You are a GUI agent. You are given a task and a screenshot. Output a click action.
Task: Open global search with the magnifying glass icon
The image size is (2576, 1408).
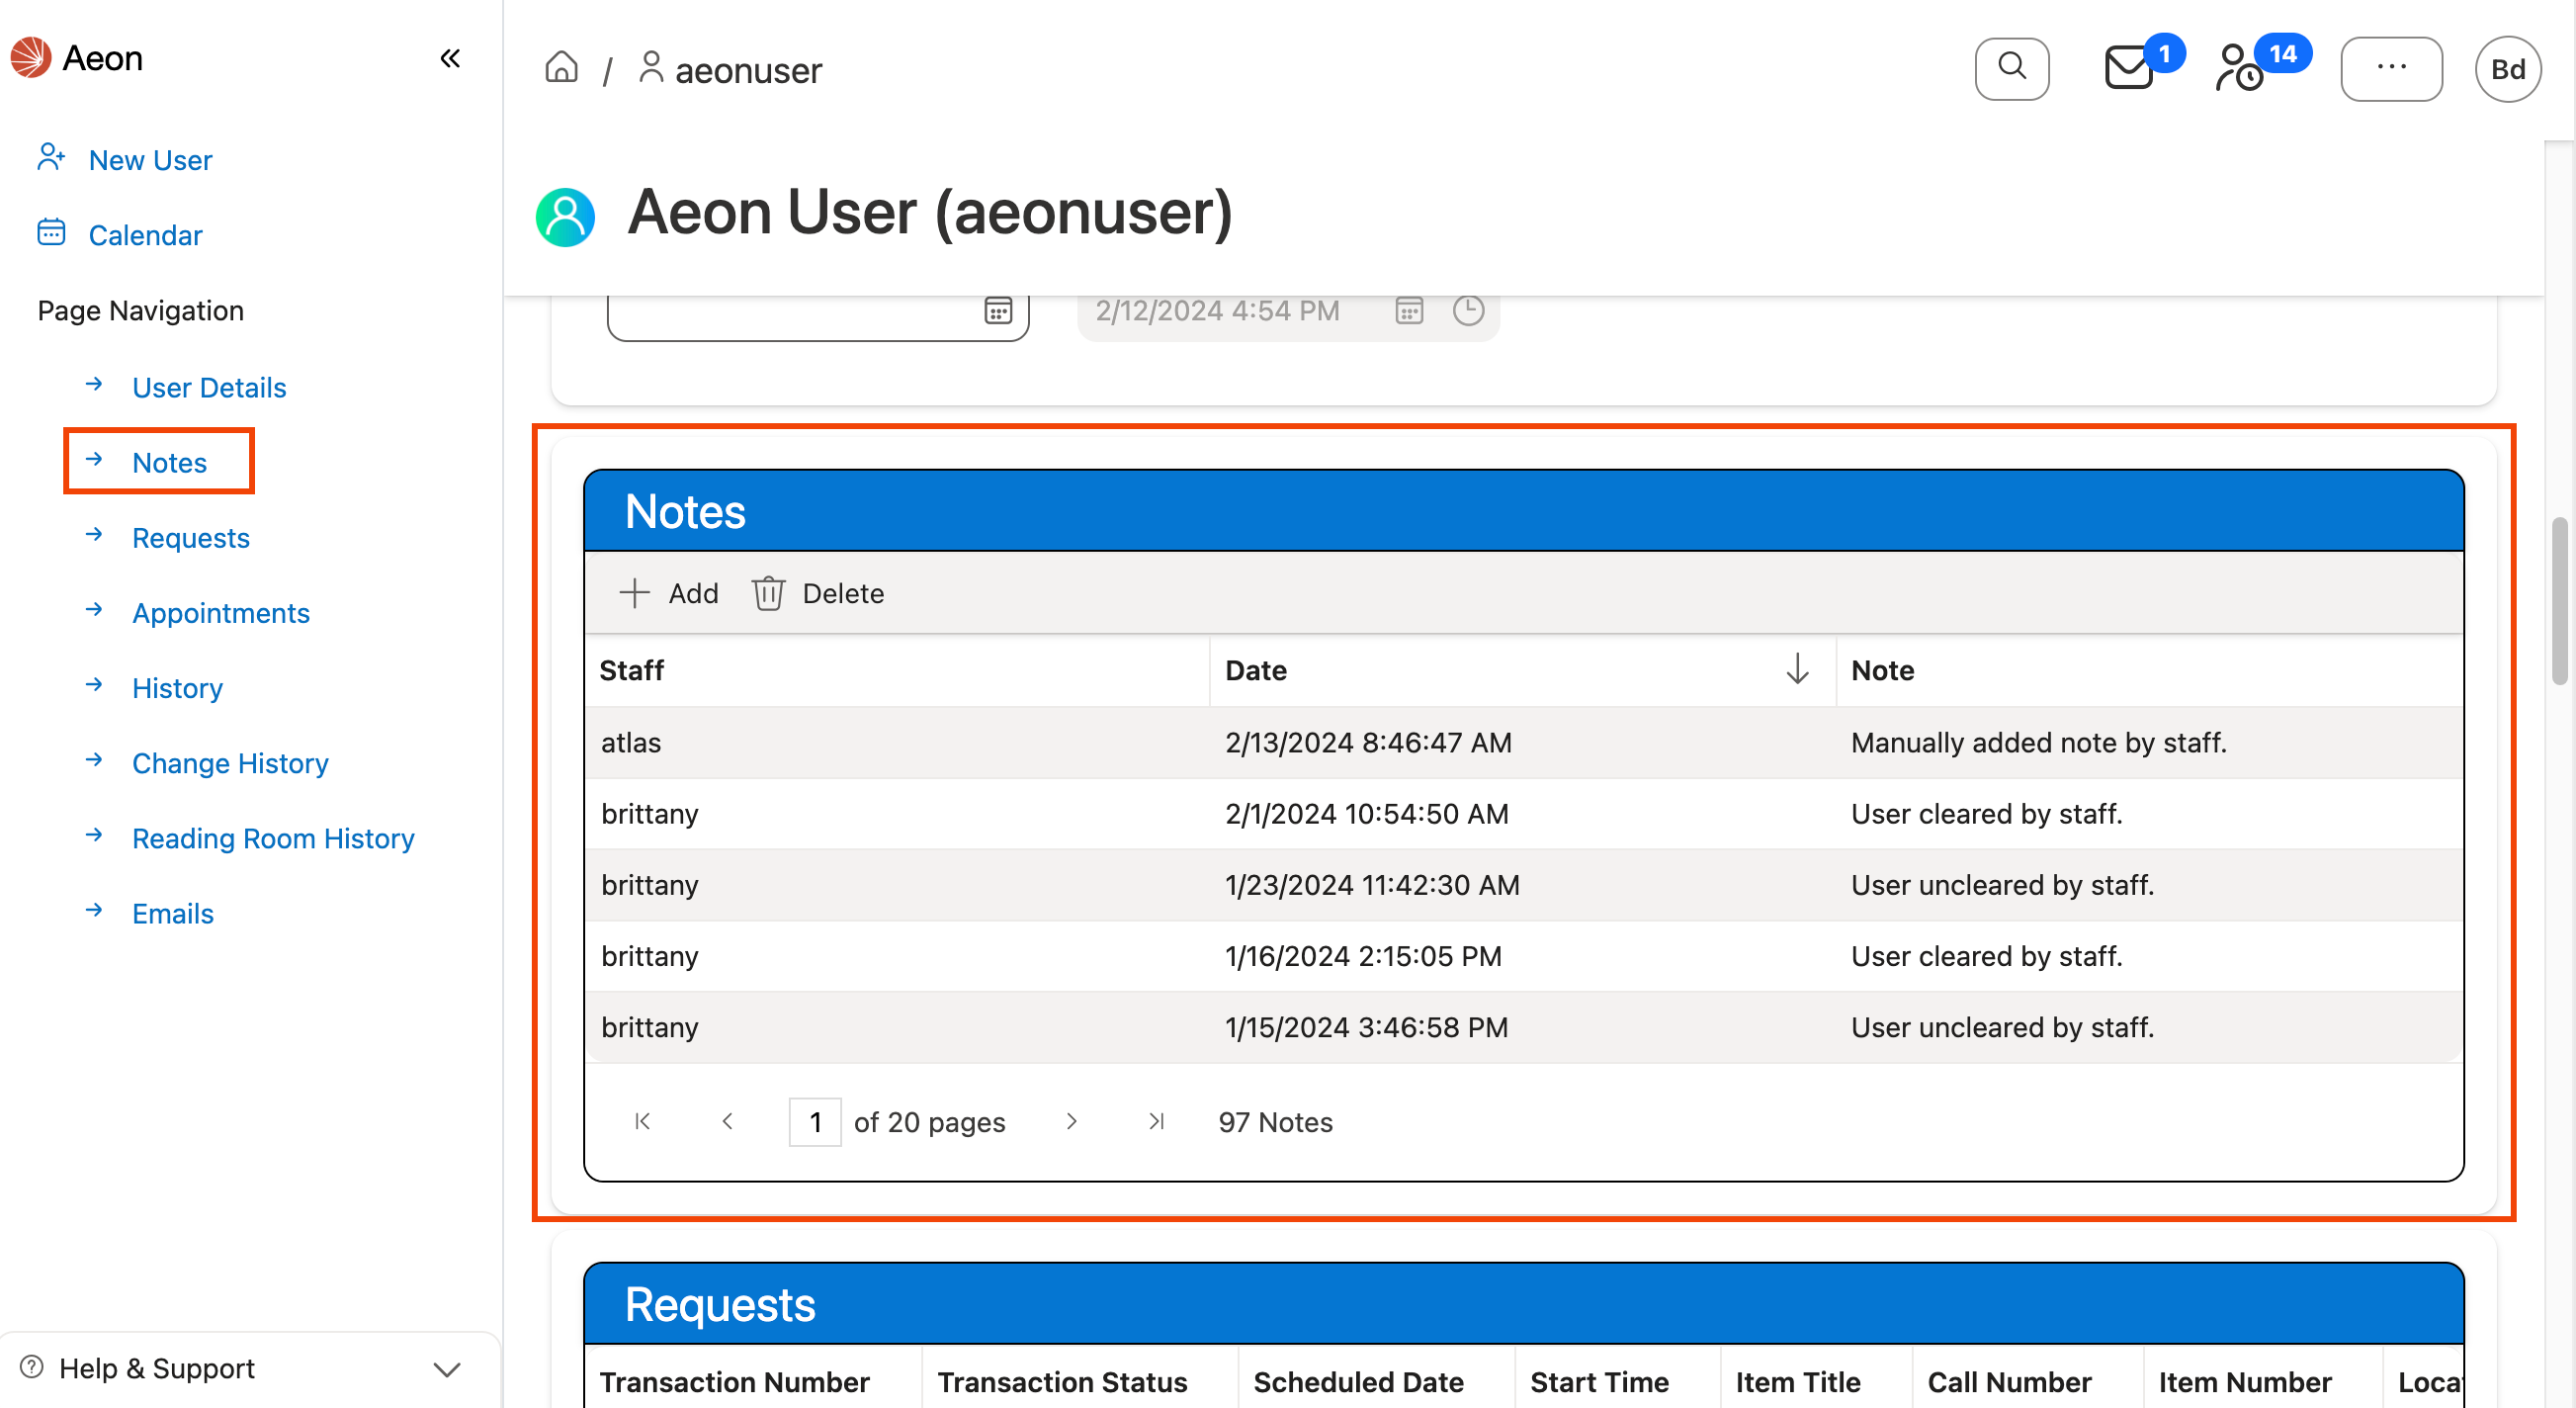tap(2012, 68)
